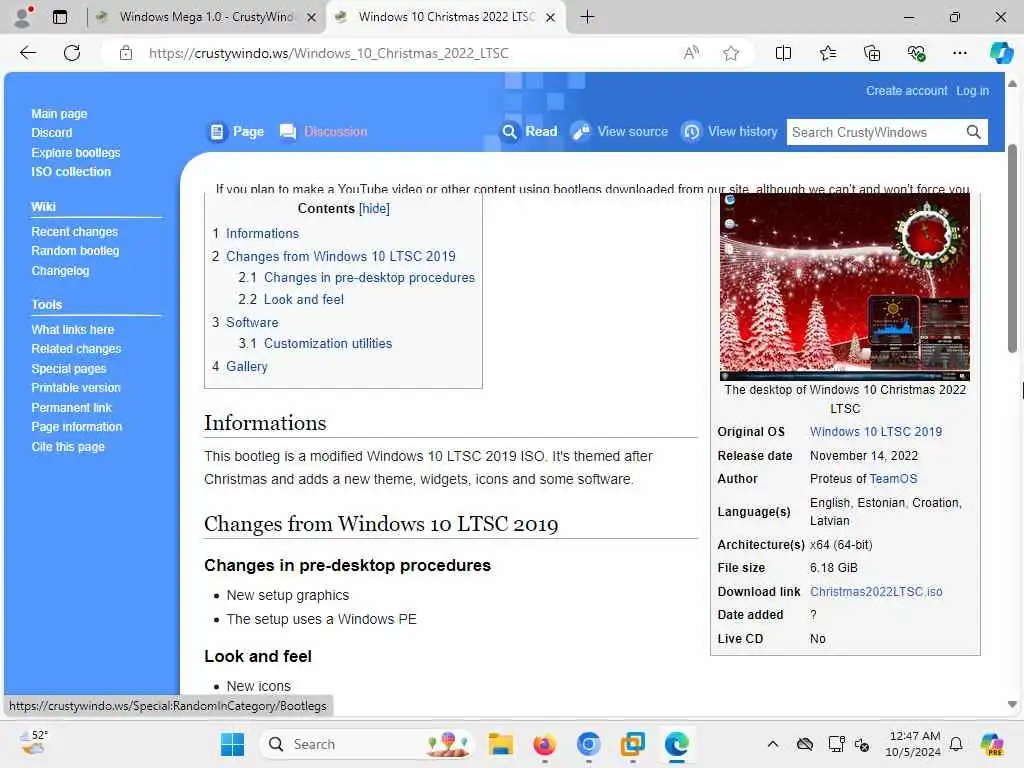The height and width of the screenshot is (768, 1024).
Task: Open Page information
Action: click(x=76, y=426)
